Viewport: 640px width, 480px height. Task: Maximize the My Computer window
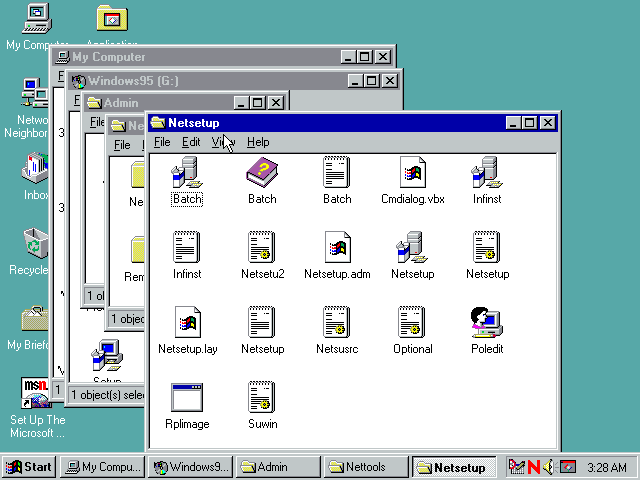click(364, 57)
